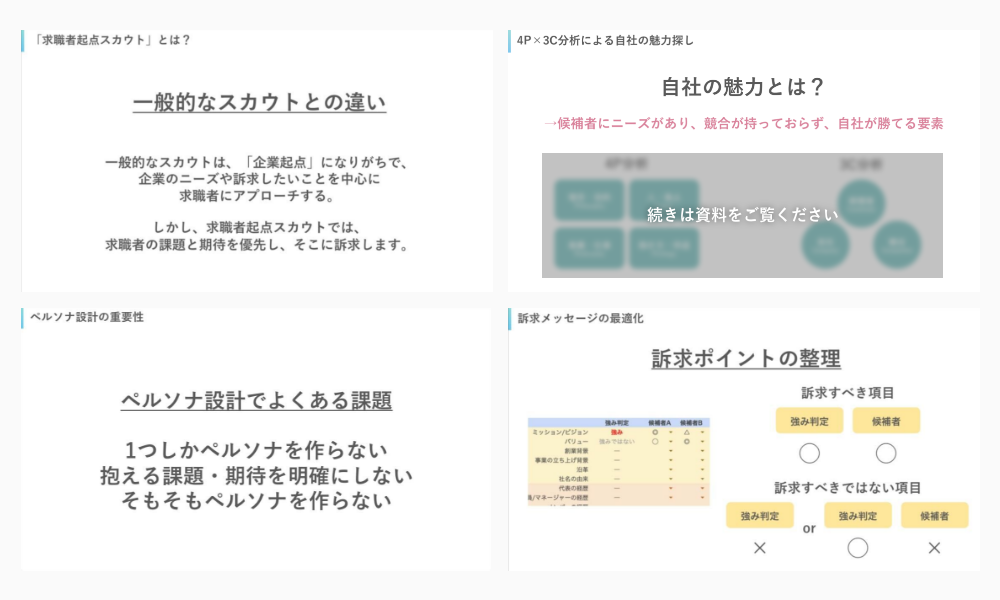Click the sentence しかし、求職者起点スカウトでは、

256,228
